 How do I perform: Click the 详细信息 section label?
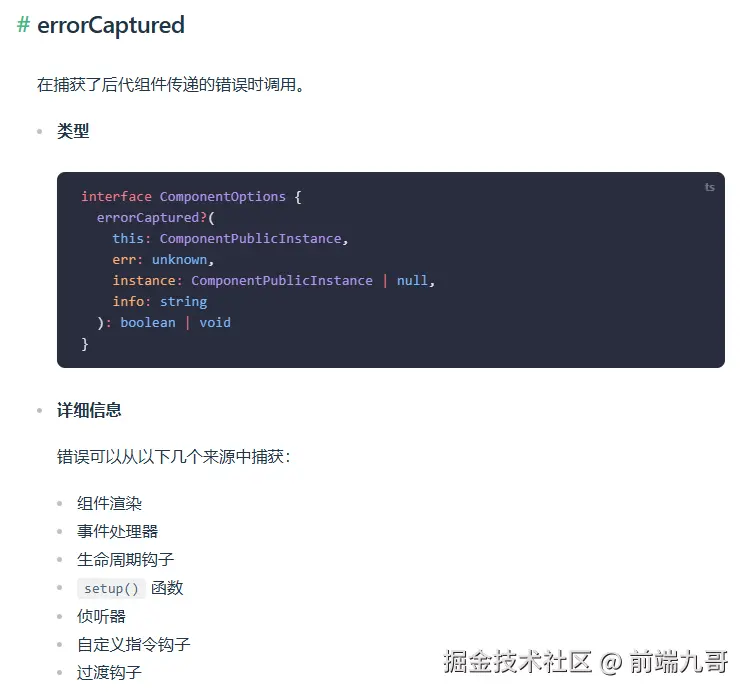(x=89, y=410)
